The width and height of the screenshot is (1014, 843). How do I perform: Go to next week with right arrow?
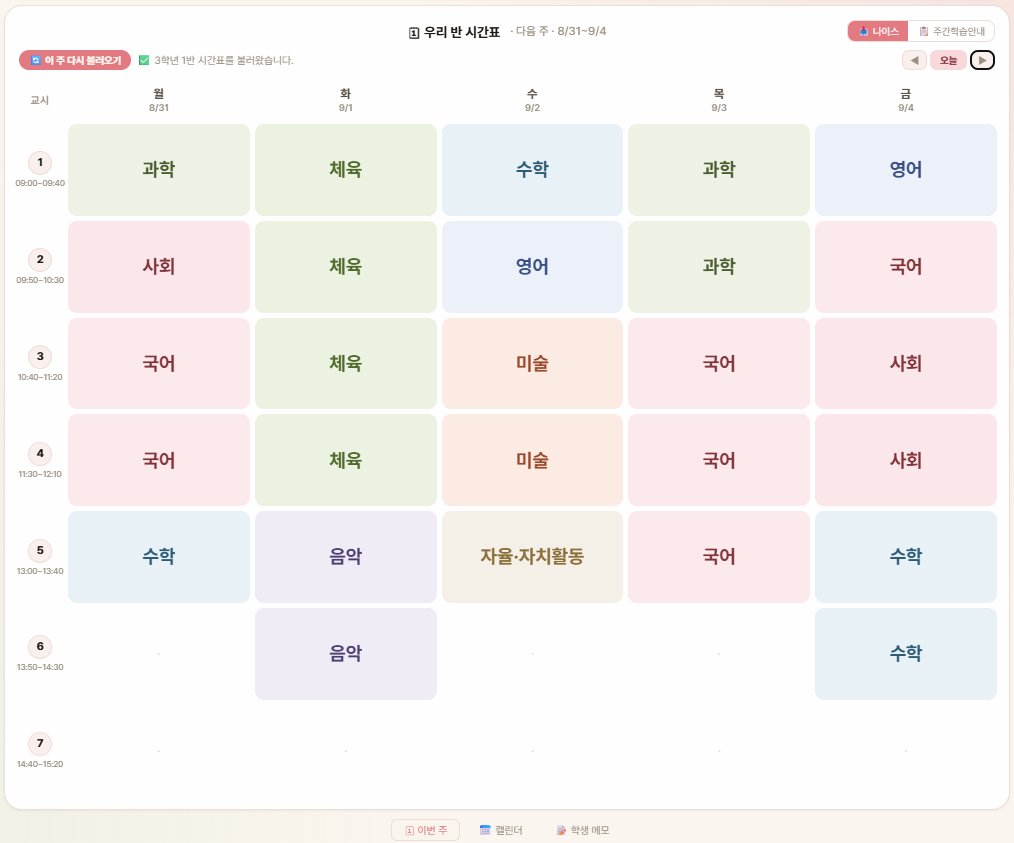point(982,60)
